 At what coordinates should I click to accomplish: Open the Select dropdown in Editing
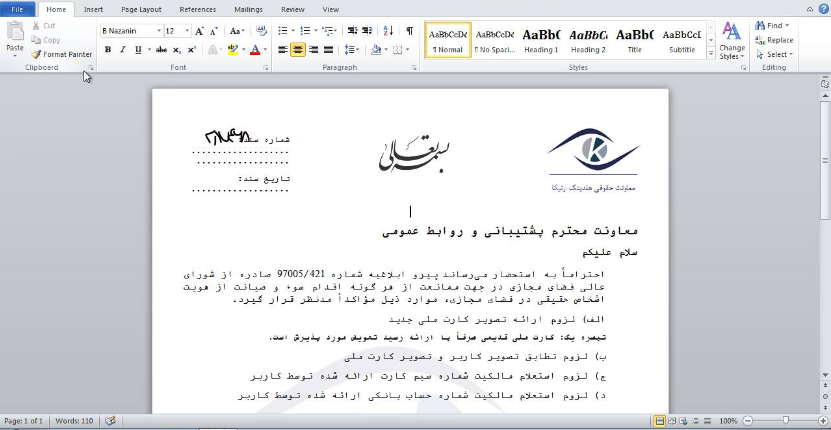pos(774,54)
